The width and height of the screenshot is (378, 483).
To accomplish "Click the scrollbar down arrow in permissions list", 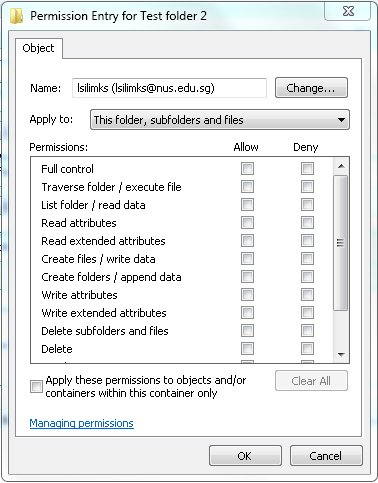I will pos(341,354).
